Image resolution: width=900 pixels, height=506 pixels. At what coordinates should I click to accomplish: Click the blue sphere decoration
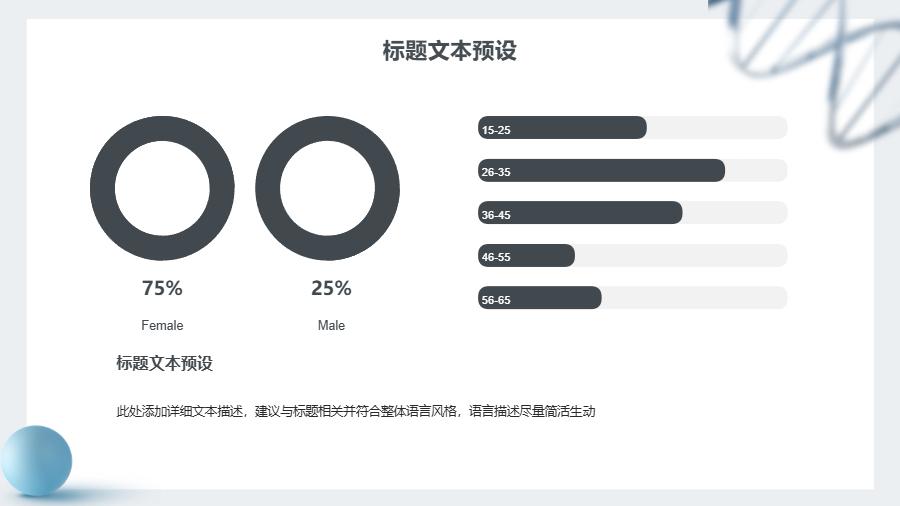click(x=36, y=461)
